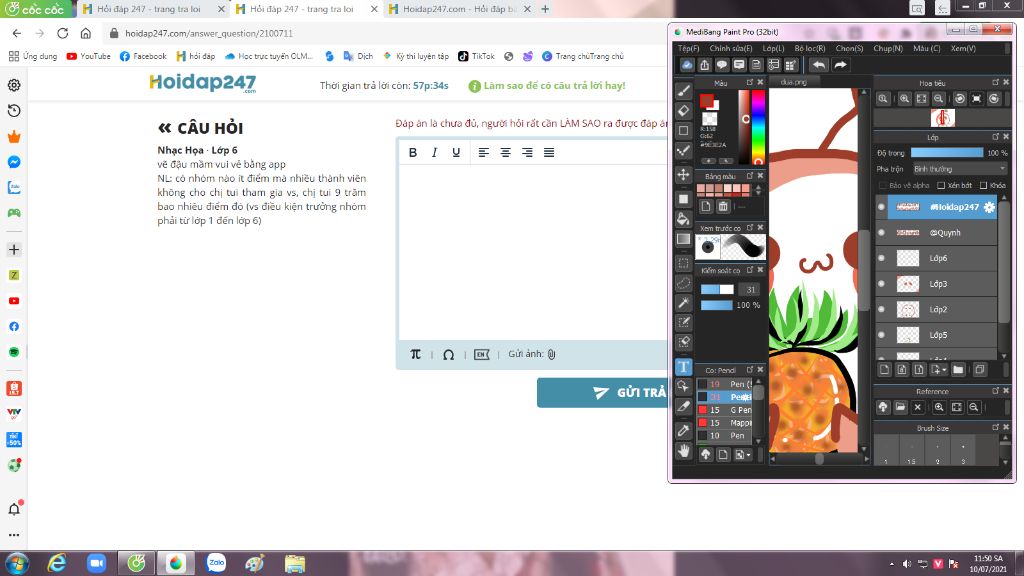The height and width of the screenshot is (576, 1024).
Task: Select the Bucket fill tool
Action: 684,219
